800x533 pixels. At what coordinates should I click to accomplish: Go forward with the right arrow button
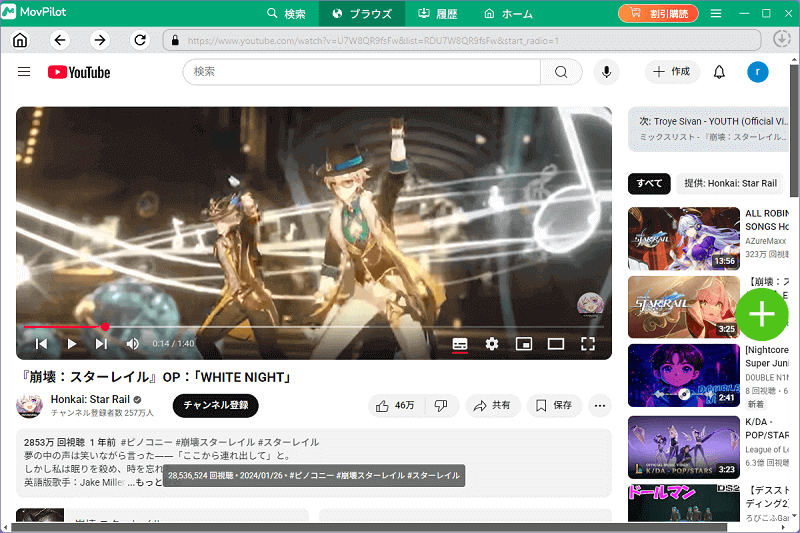click(x=100, y=40)
